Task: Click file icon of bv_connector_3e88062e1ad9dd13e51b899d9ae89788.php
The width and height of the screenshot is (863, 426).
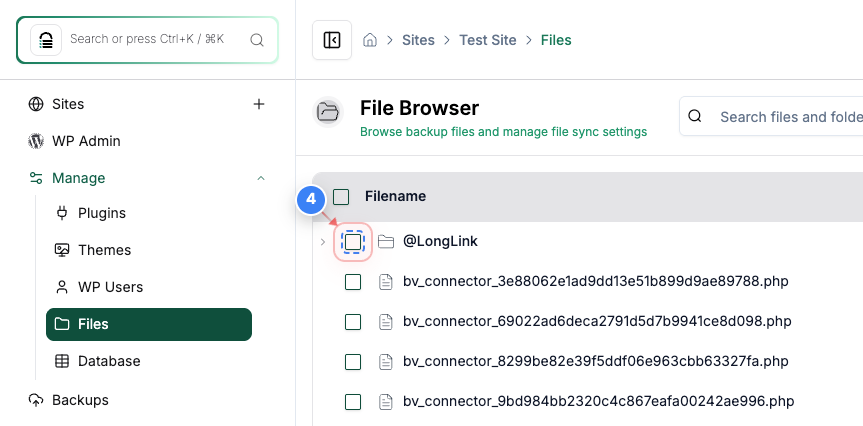Action: pos(386,282)
